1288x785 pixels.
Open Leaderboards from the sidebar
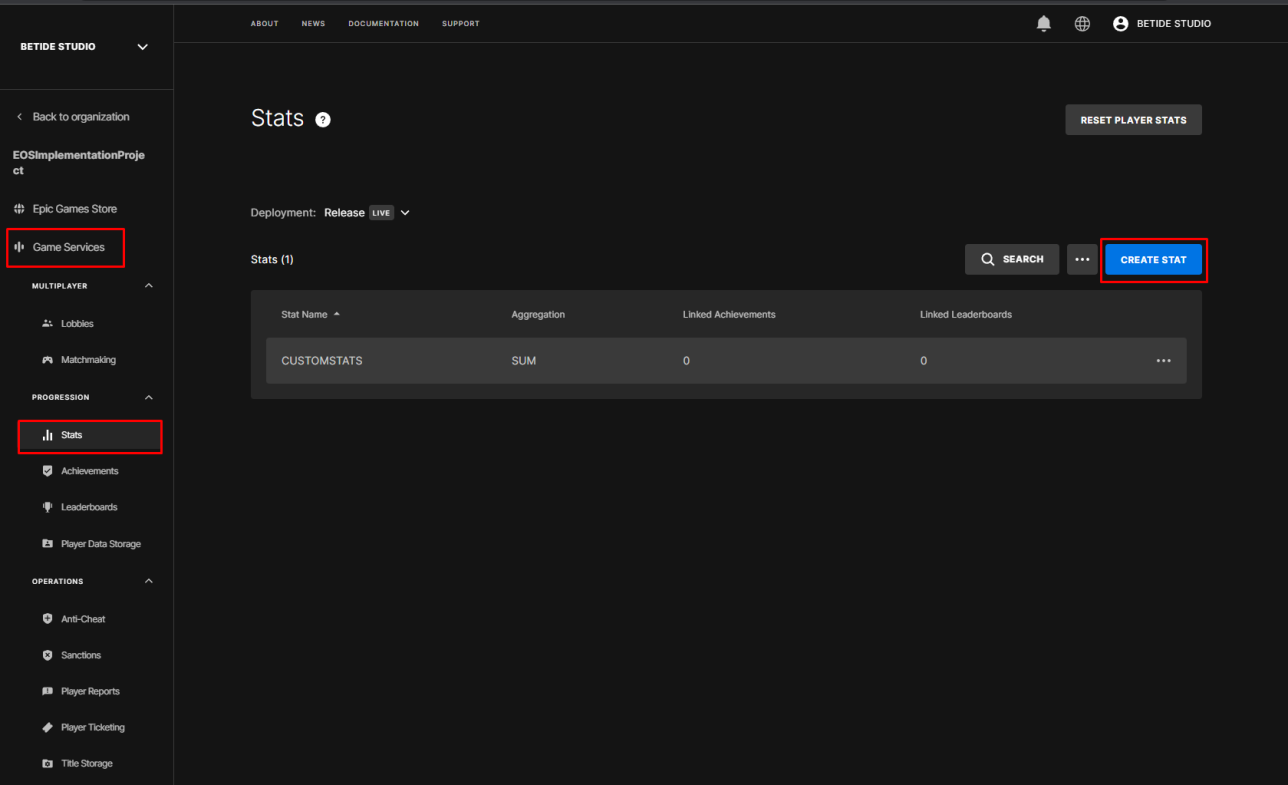tap(88, 507)
